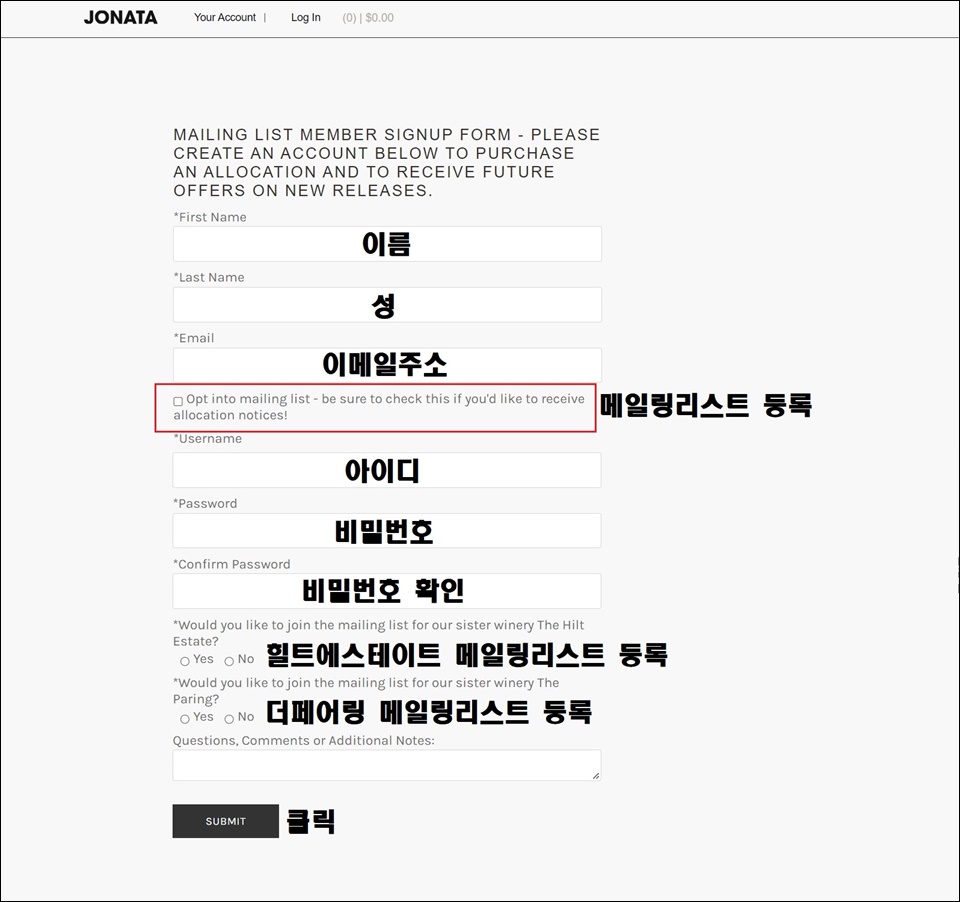The height and width of the screenshot is (902, 960).
Task: Click the "*Confirm Password" label
Action: tap(231, 564)
